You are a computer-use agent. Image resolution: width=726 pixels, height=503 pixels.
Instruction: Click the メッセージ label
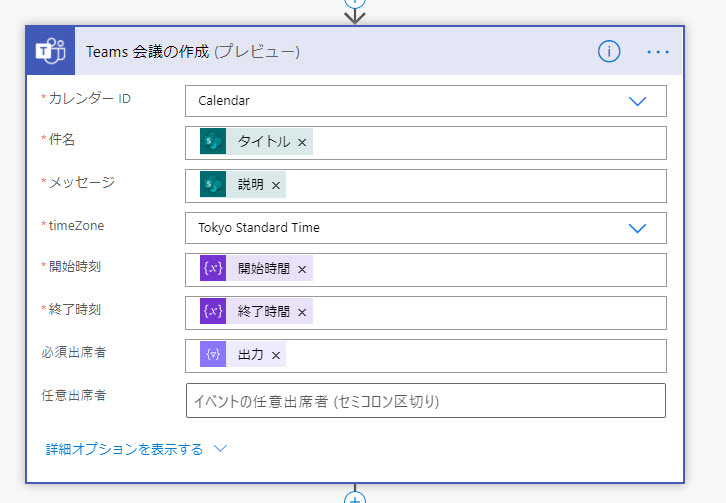click(x=81, y=182)
